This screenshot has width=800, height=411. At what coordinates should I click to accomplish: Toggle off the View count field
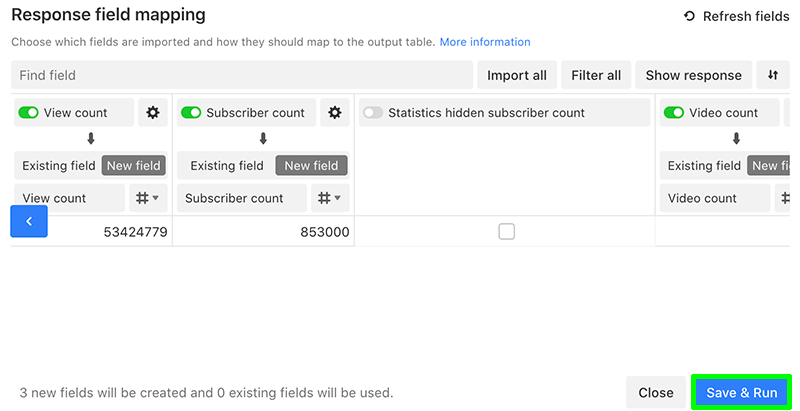click(x=29, y=113)
